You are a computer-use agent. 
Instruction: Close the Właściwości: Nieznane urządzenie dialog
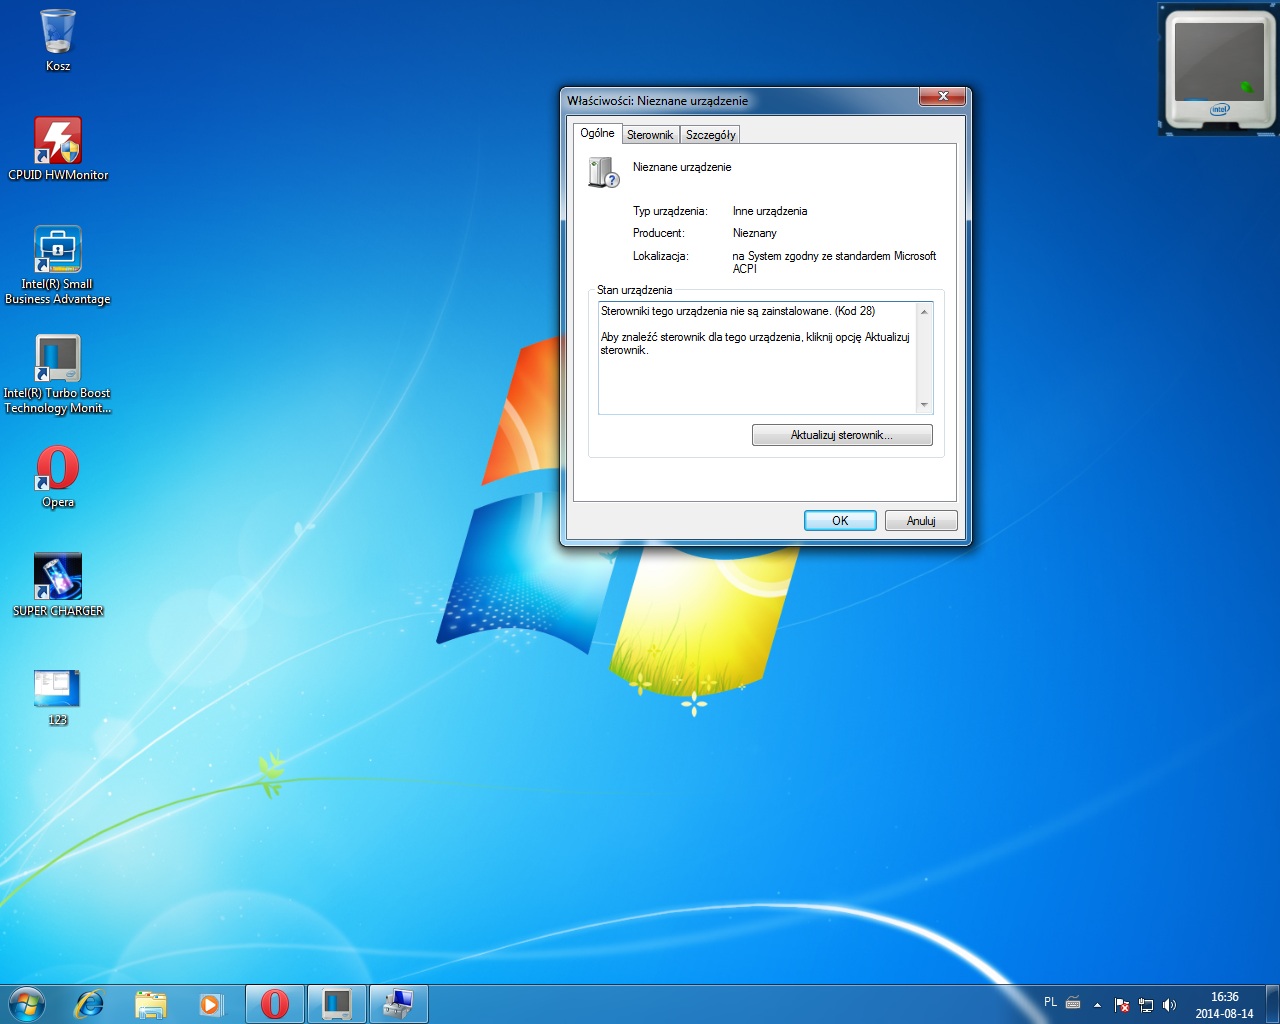[x=942, y=96]
